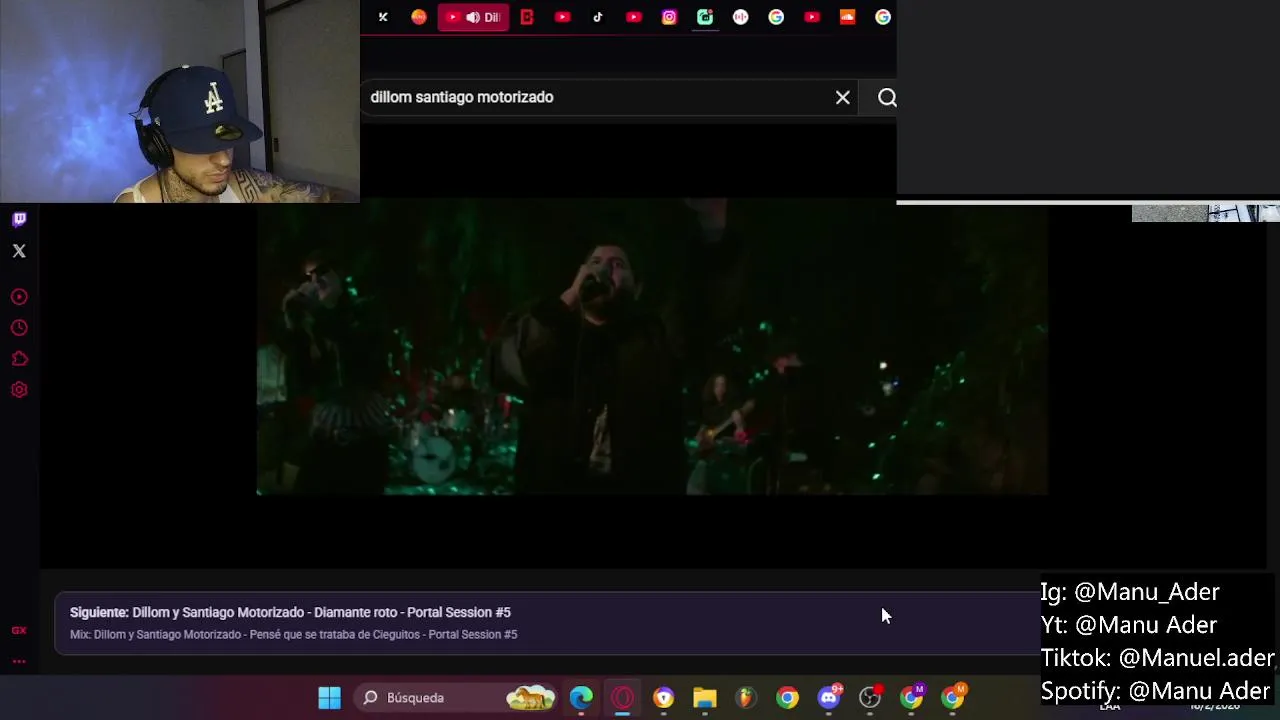Viewport: 1280px width, 720px height.
Task: Open Chrome with orange M profile badge
Action: point(953,697)
